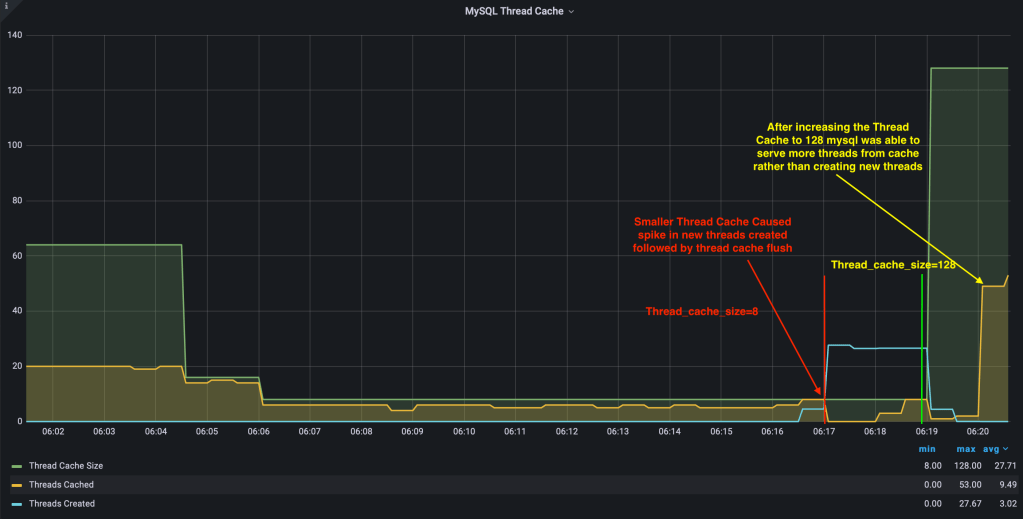1023x519 pixels.
Task: Click the 140 label on the Y axis
Action: tap(14, 35)
